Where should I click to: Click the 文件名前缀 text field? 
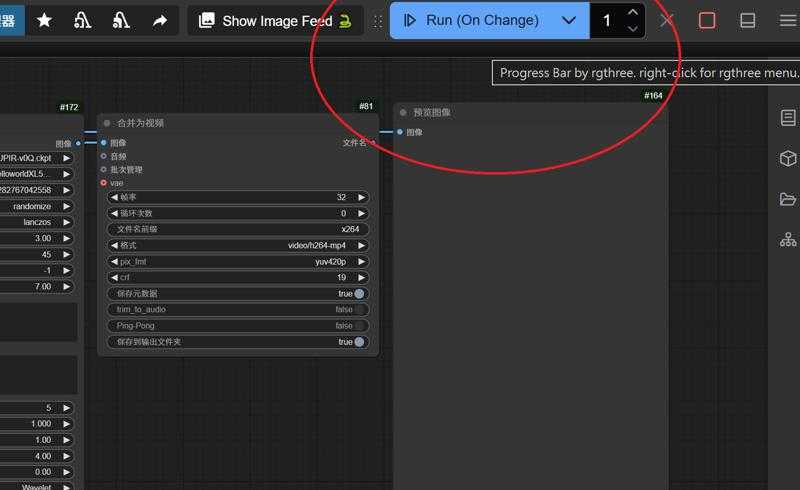click(x=237, y=230)
